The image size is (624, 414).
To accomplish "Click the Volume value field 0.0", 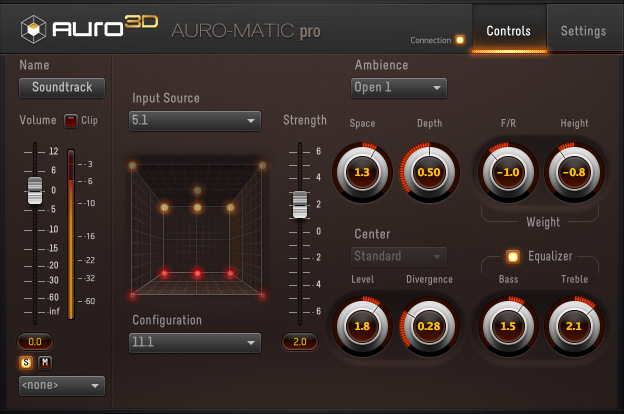I will coord(35,342).
